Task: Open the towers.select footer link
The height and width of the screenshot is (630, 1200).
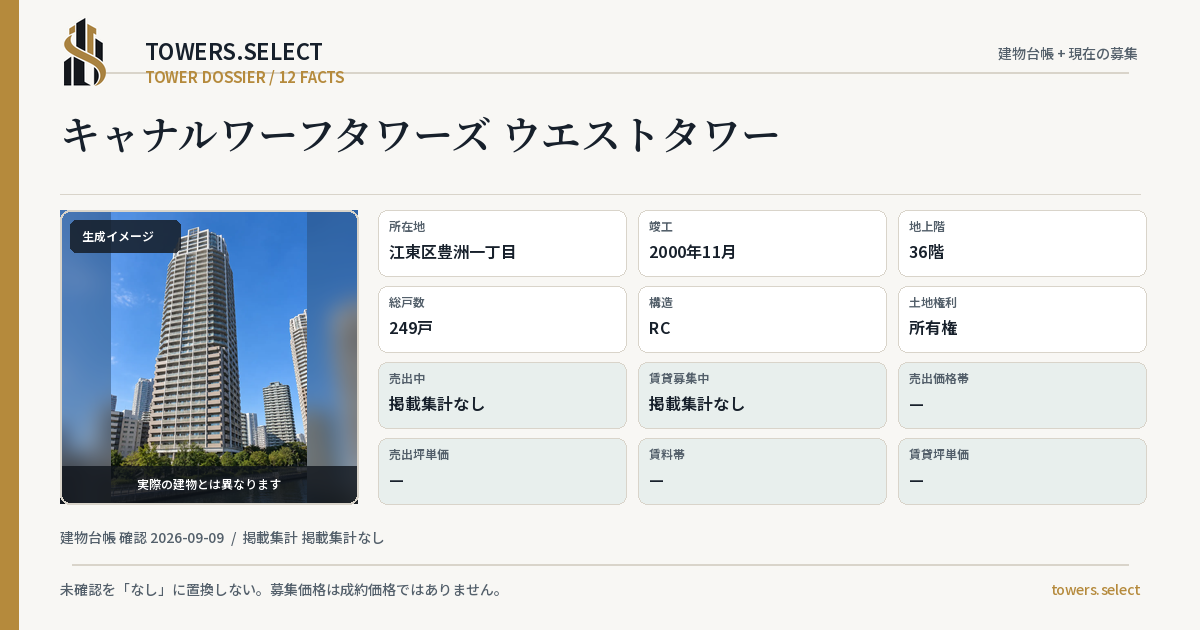Action: (1095, 590)
